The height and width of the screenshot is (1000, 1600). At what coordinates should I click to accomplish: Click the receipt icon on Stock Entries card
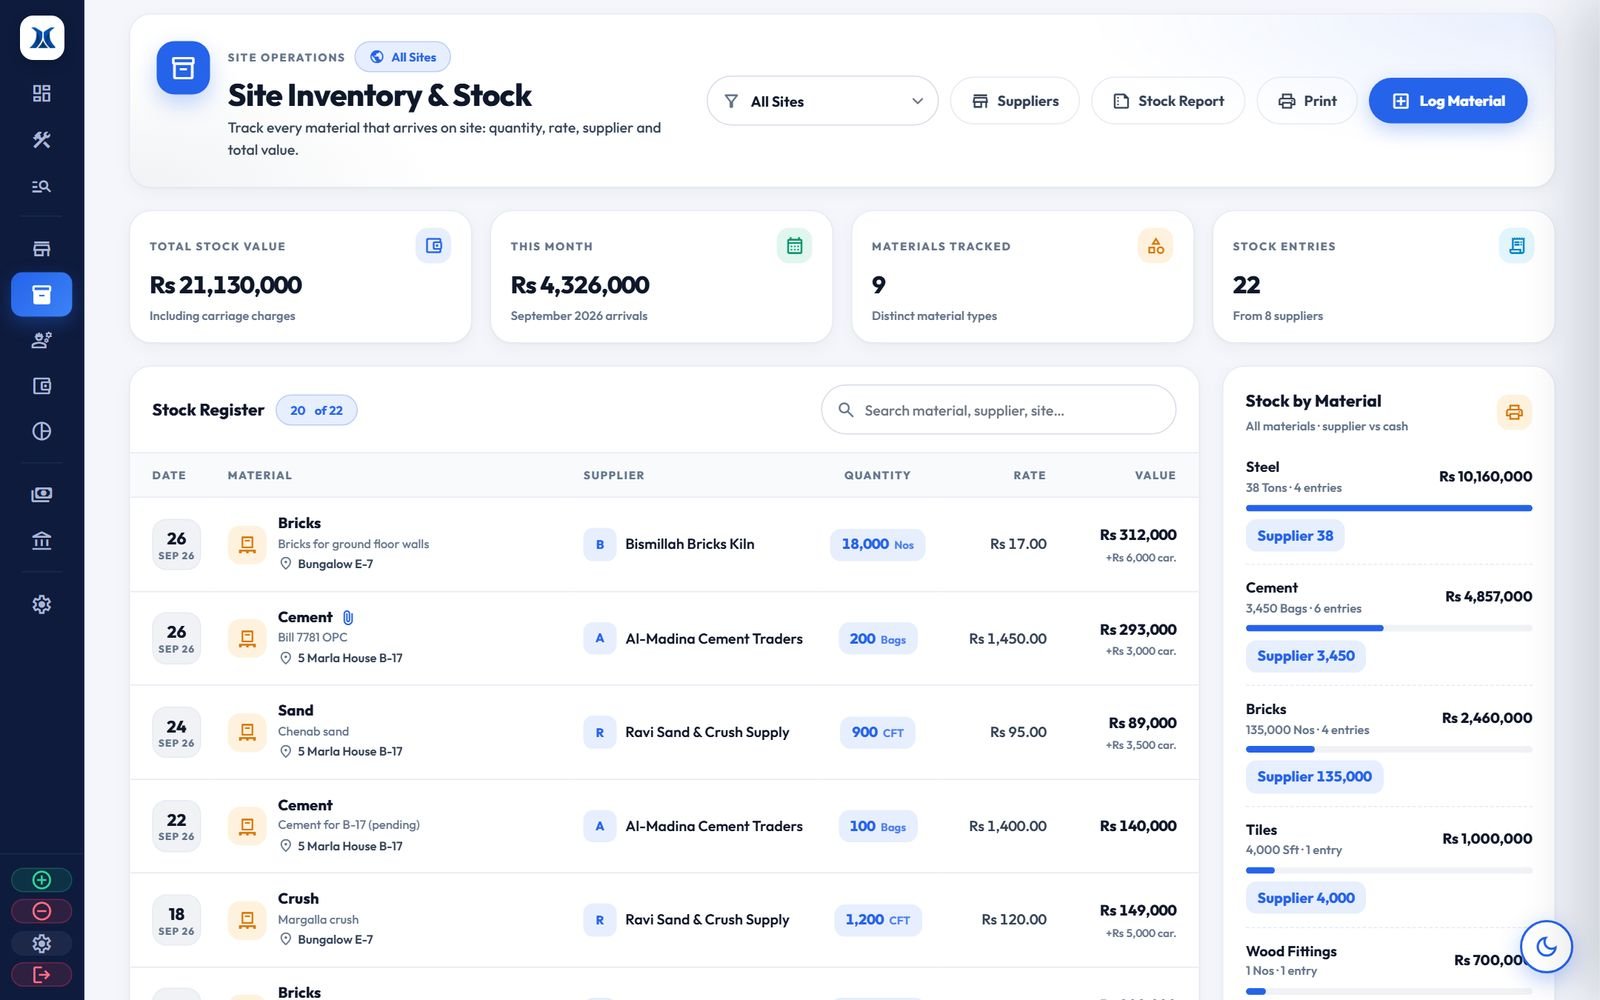[1516, 246]
